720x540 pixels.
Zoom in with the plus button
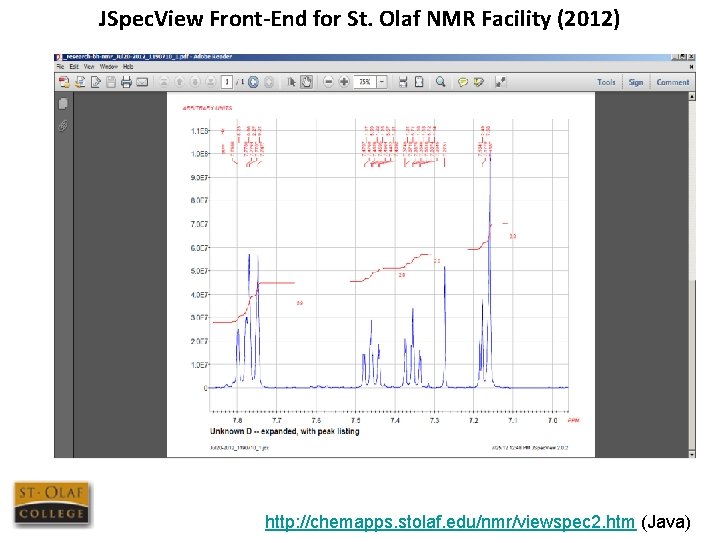[344, 82]
